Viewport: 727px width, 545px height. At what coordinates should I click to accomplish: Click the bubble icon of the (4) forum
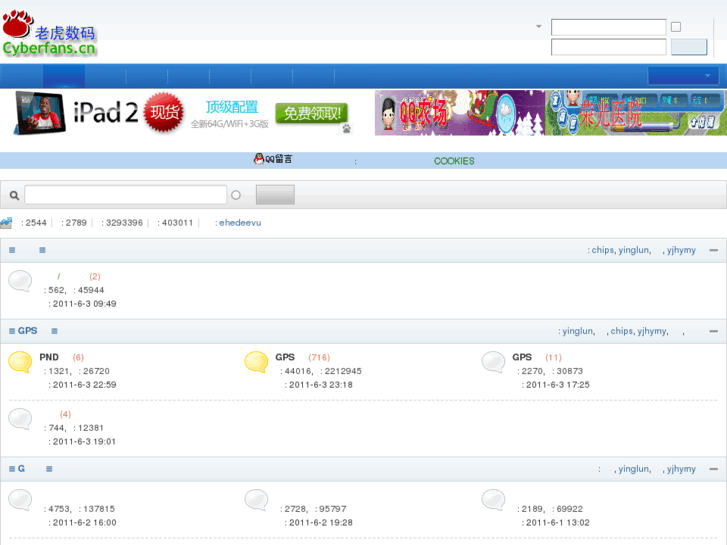point(20,418)
